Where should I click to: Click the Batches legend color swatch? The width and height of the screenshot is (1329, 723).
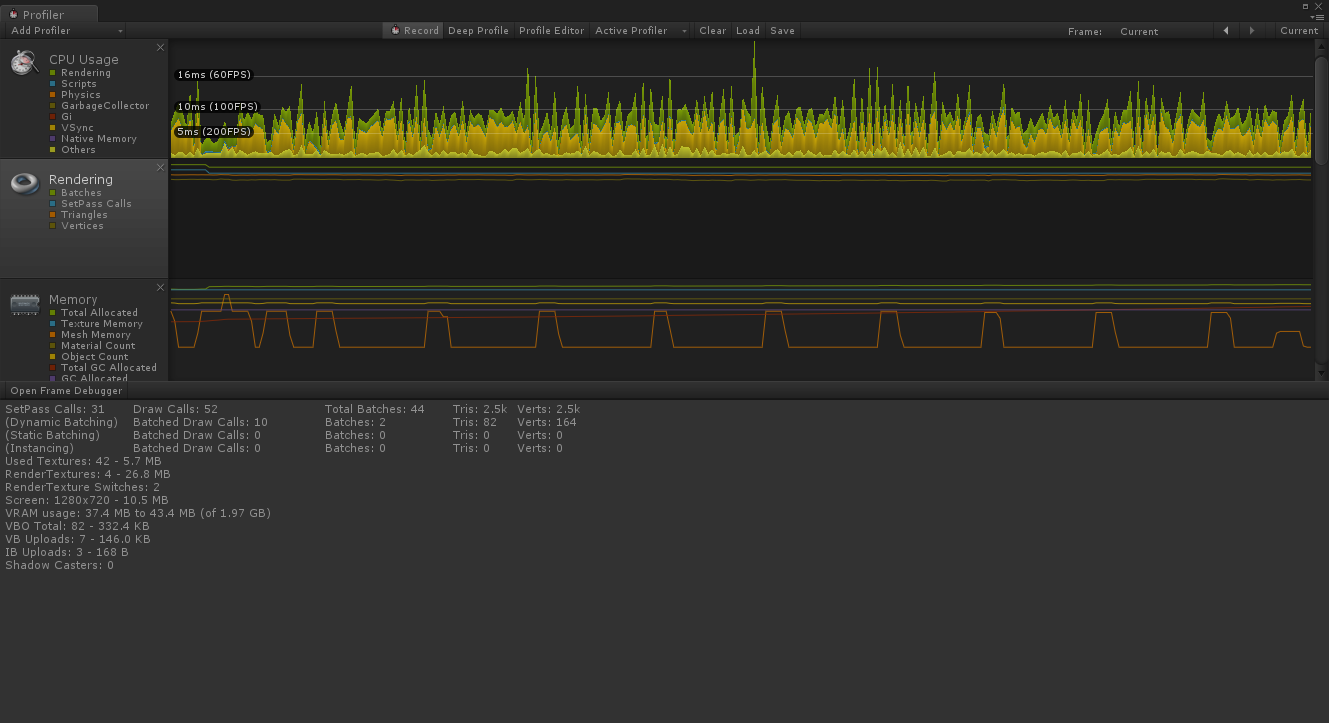pyautogui.click(x=52, y=193)
